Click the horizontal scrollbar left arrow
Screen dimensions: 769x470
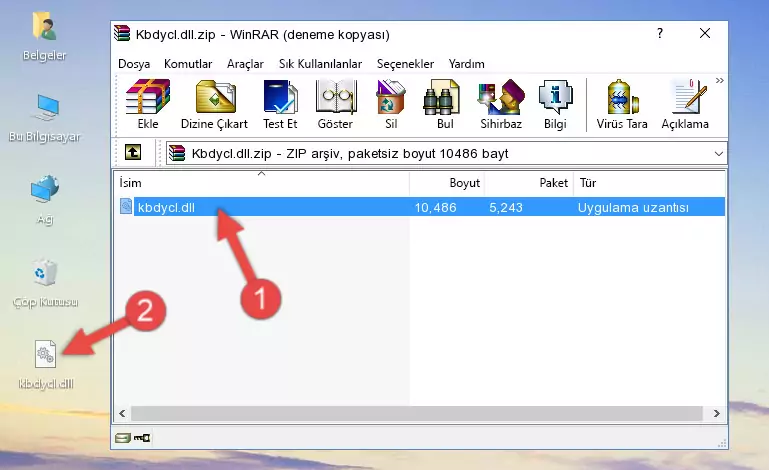click(x=123, y=414)
